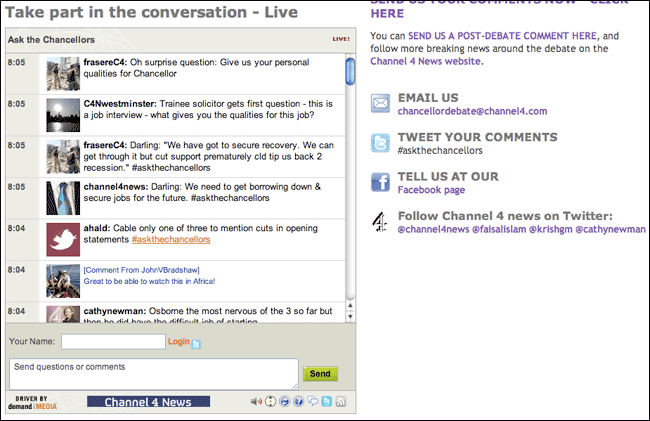
Task: Click the Comment From JohnVBradshaw text
Action: point(141,270)
